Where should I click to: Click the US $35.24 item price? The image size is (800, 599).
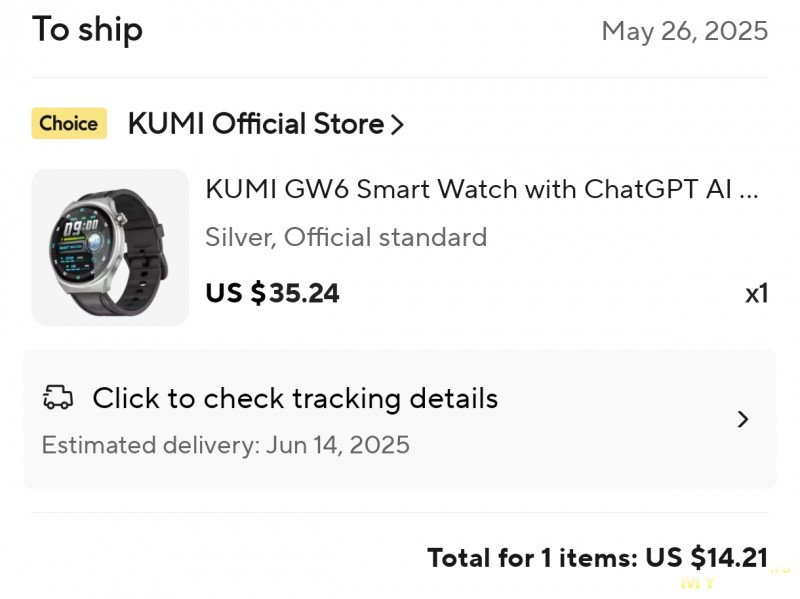(x=272, y=293)
